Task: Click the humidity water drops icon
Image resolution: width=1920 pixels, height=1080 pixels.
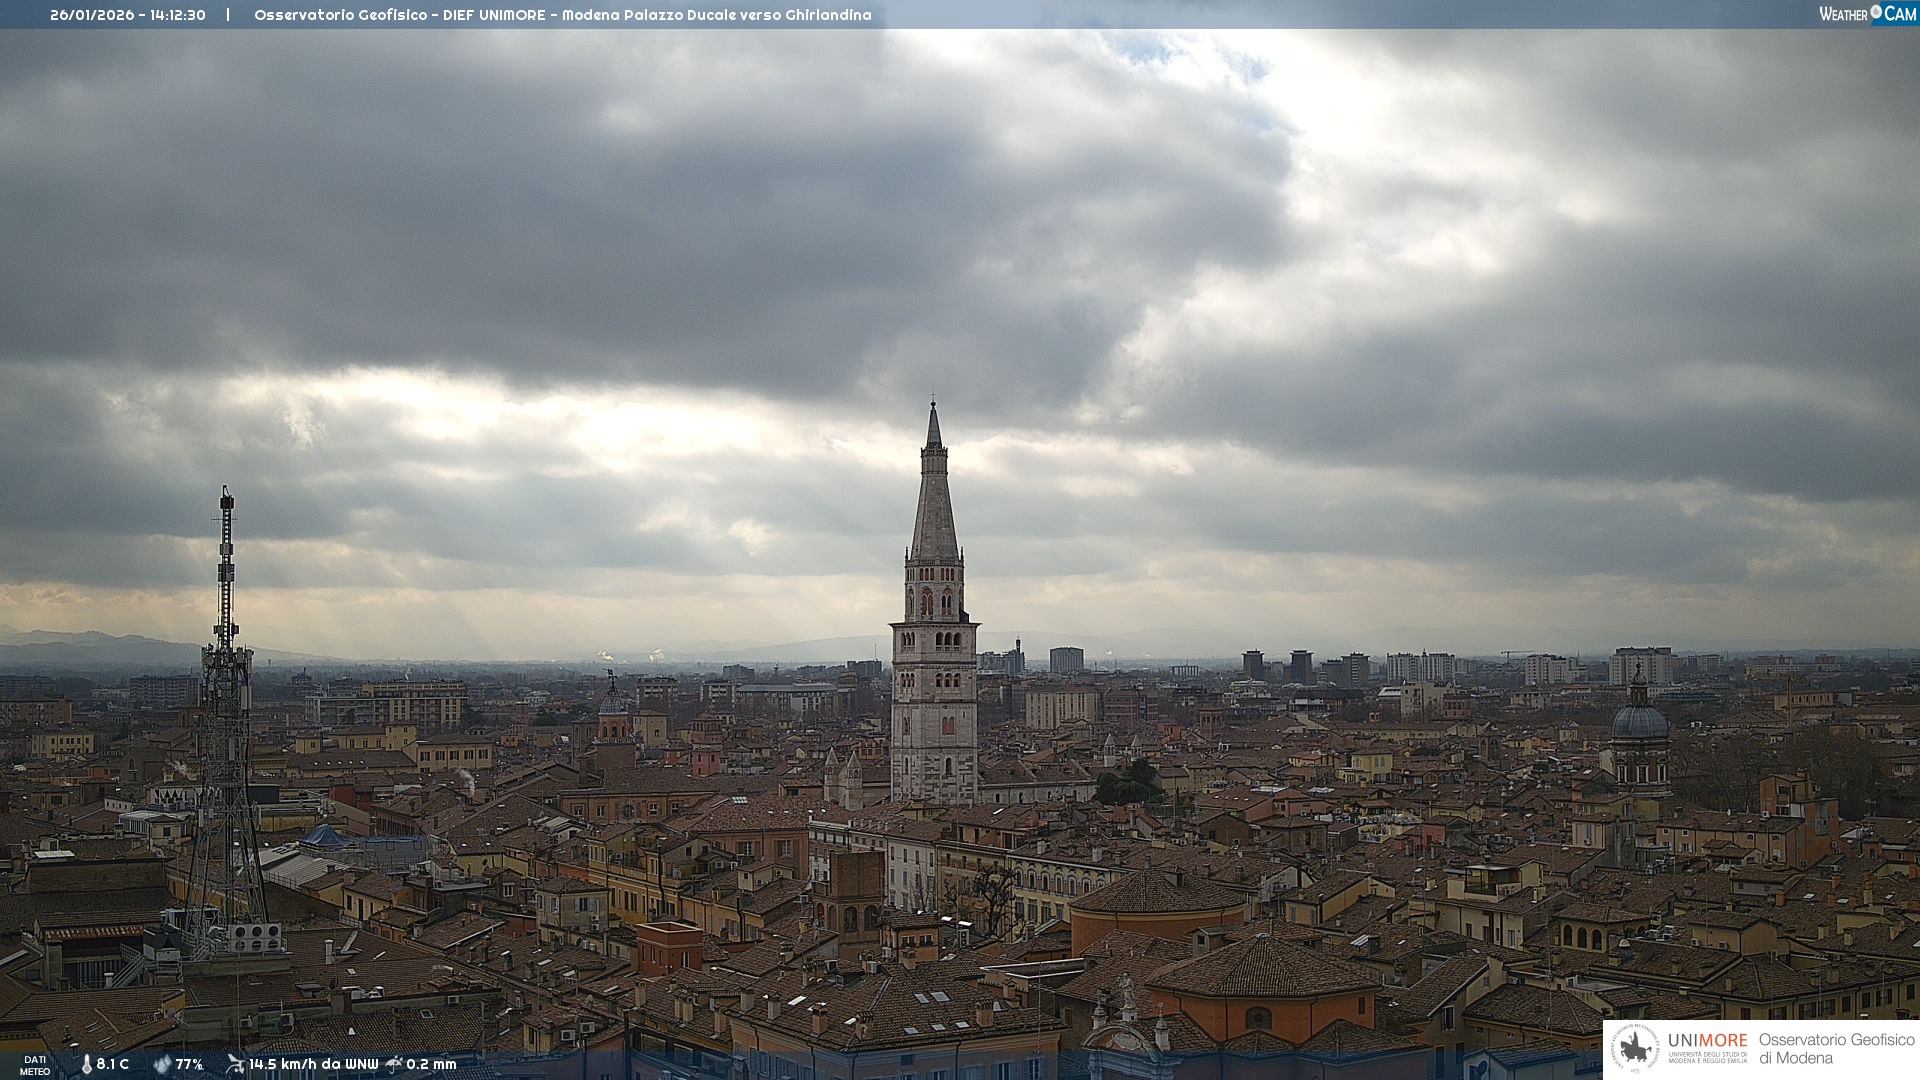Action: (x=162, y=1064)
